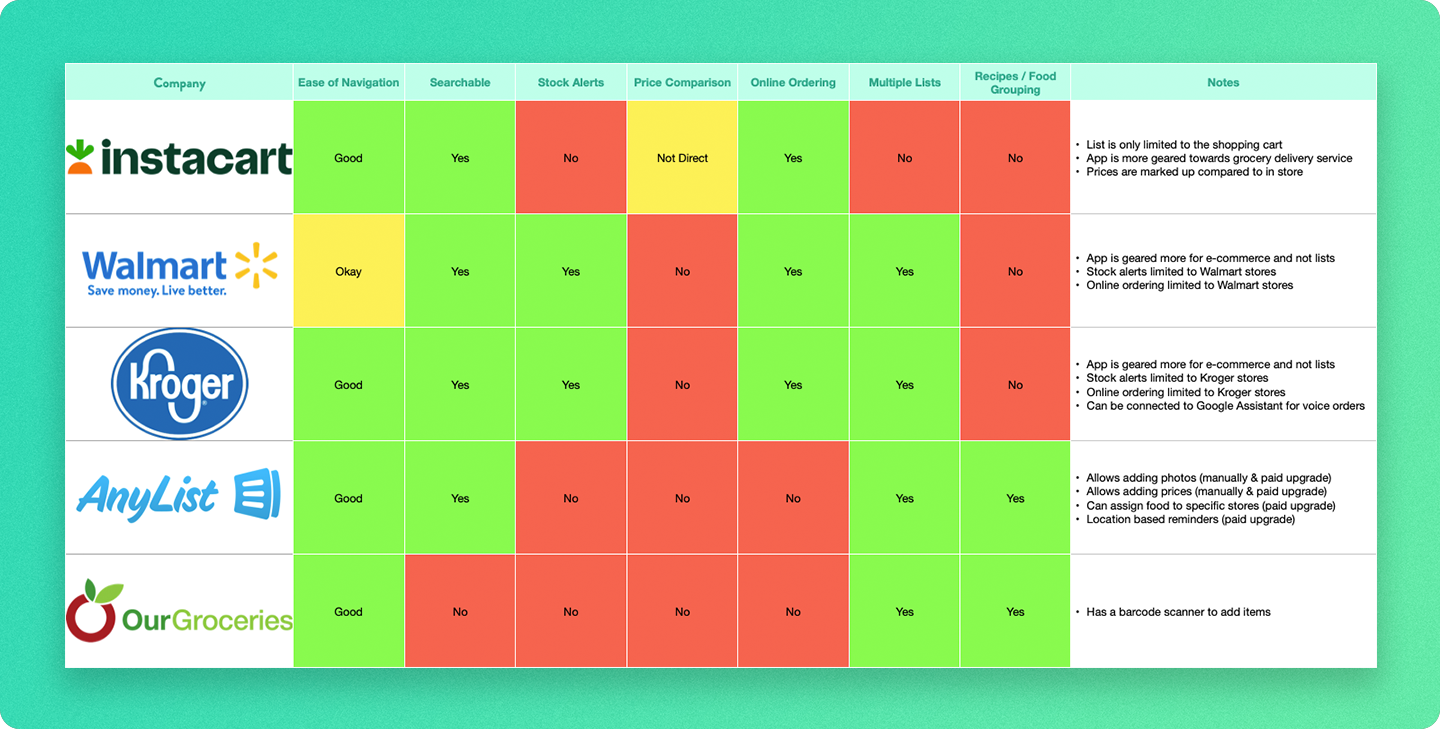This screenshot has height=729, width=1440.
Task: Click AnyList's 'Good' navigation cell
Action: pos(349,498)
